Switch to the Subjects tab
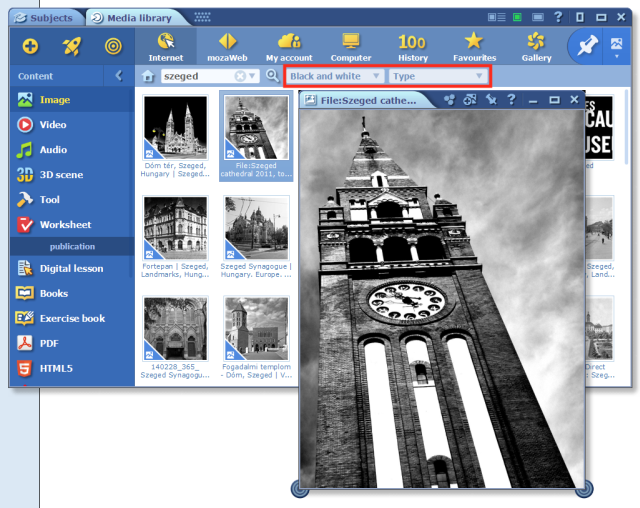 [x=43, y=17]
